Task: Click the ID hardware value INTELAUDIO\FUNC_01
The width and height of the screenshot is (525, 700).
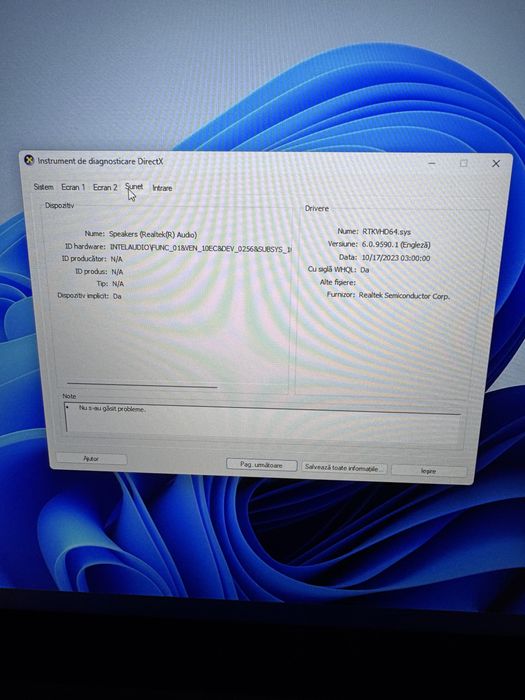Action: (x=200, y=247)
